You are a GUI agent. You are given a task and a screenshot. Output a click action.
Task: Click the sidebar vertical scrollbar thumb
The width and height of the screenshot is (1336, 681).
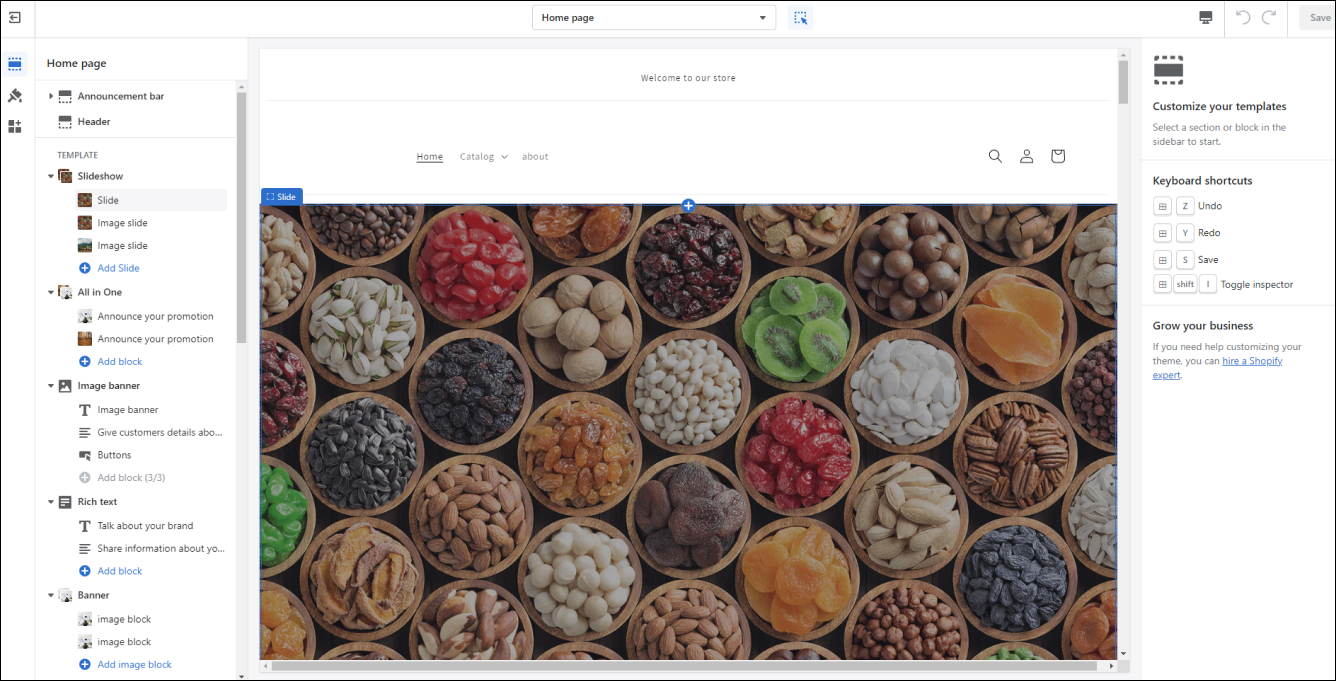coord(240,218)
